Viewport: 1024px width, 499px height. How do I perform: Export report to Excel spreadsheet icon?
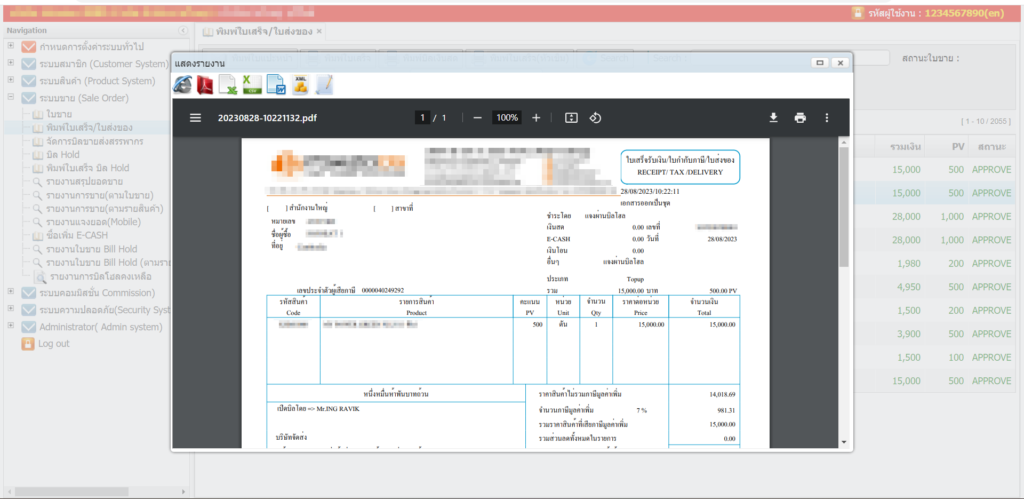coord(229,86)
